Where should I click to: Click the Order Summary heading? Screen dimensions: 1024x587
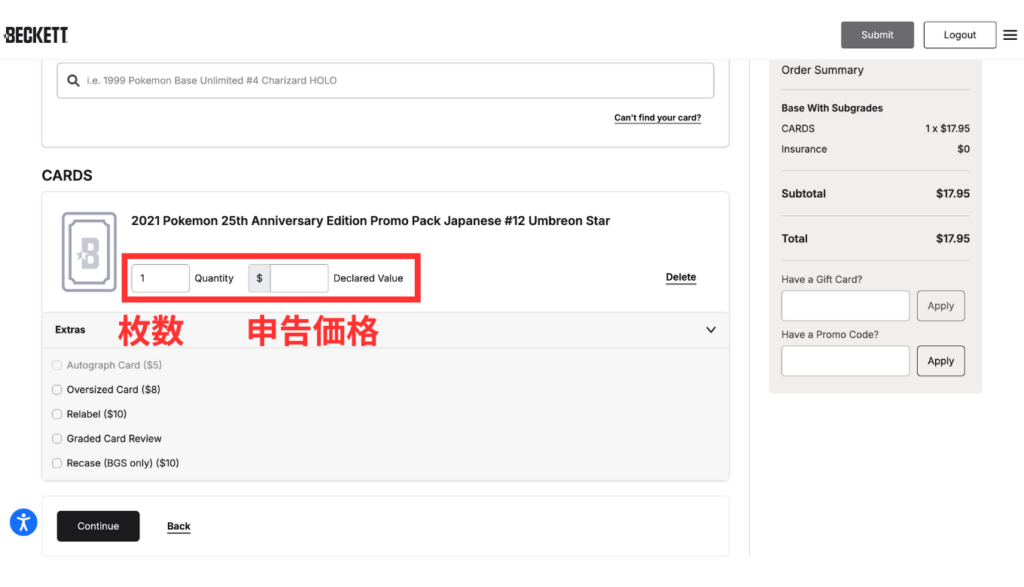point(822,70)
